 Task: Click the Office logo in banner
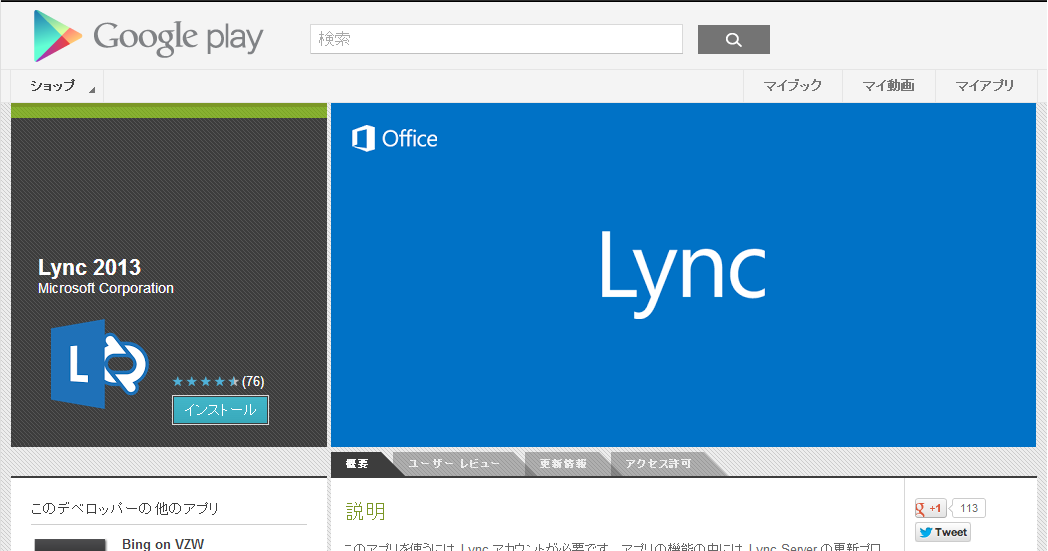pyautogui.click(x=394, y=138)
